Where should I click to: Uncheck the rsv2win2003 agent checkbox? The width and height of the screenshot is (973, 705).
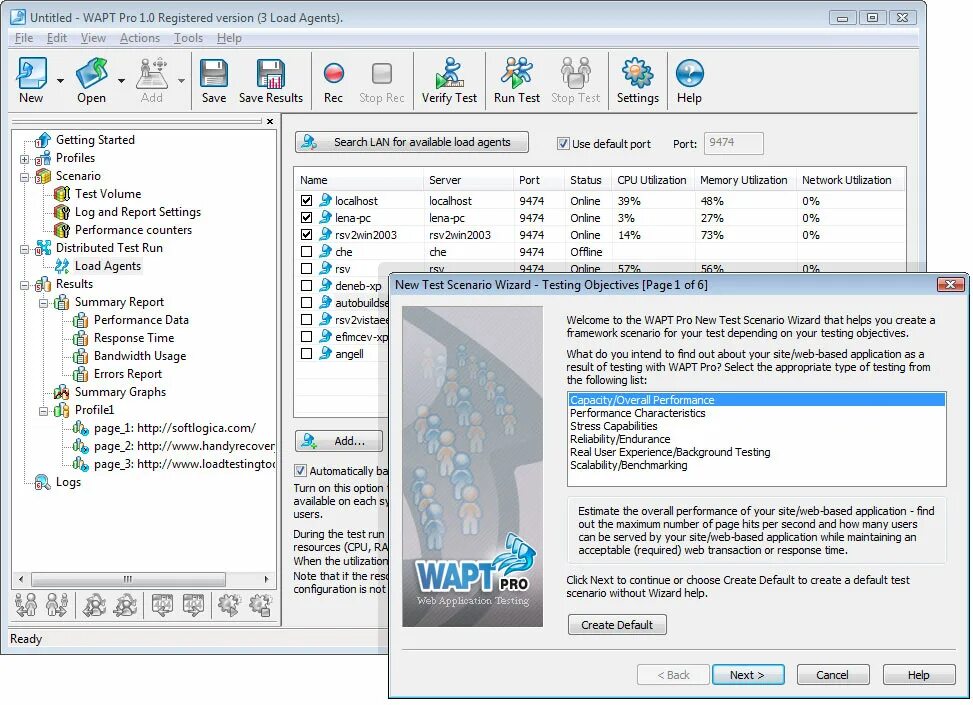(x=306, y=235)
